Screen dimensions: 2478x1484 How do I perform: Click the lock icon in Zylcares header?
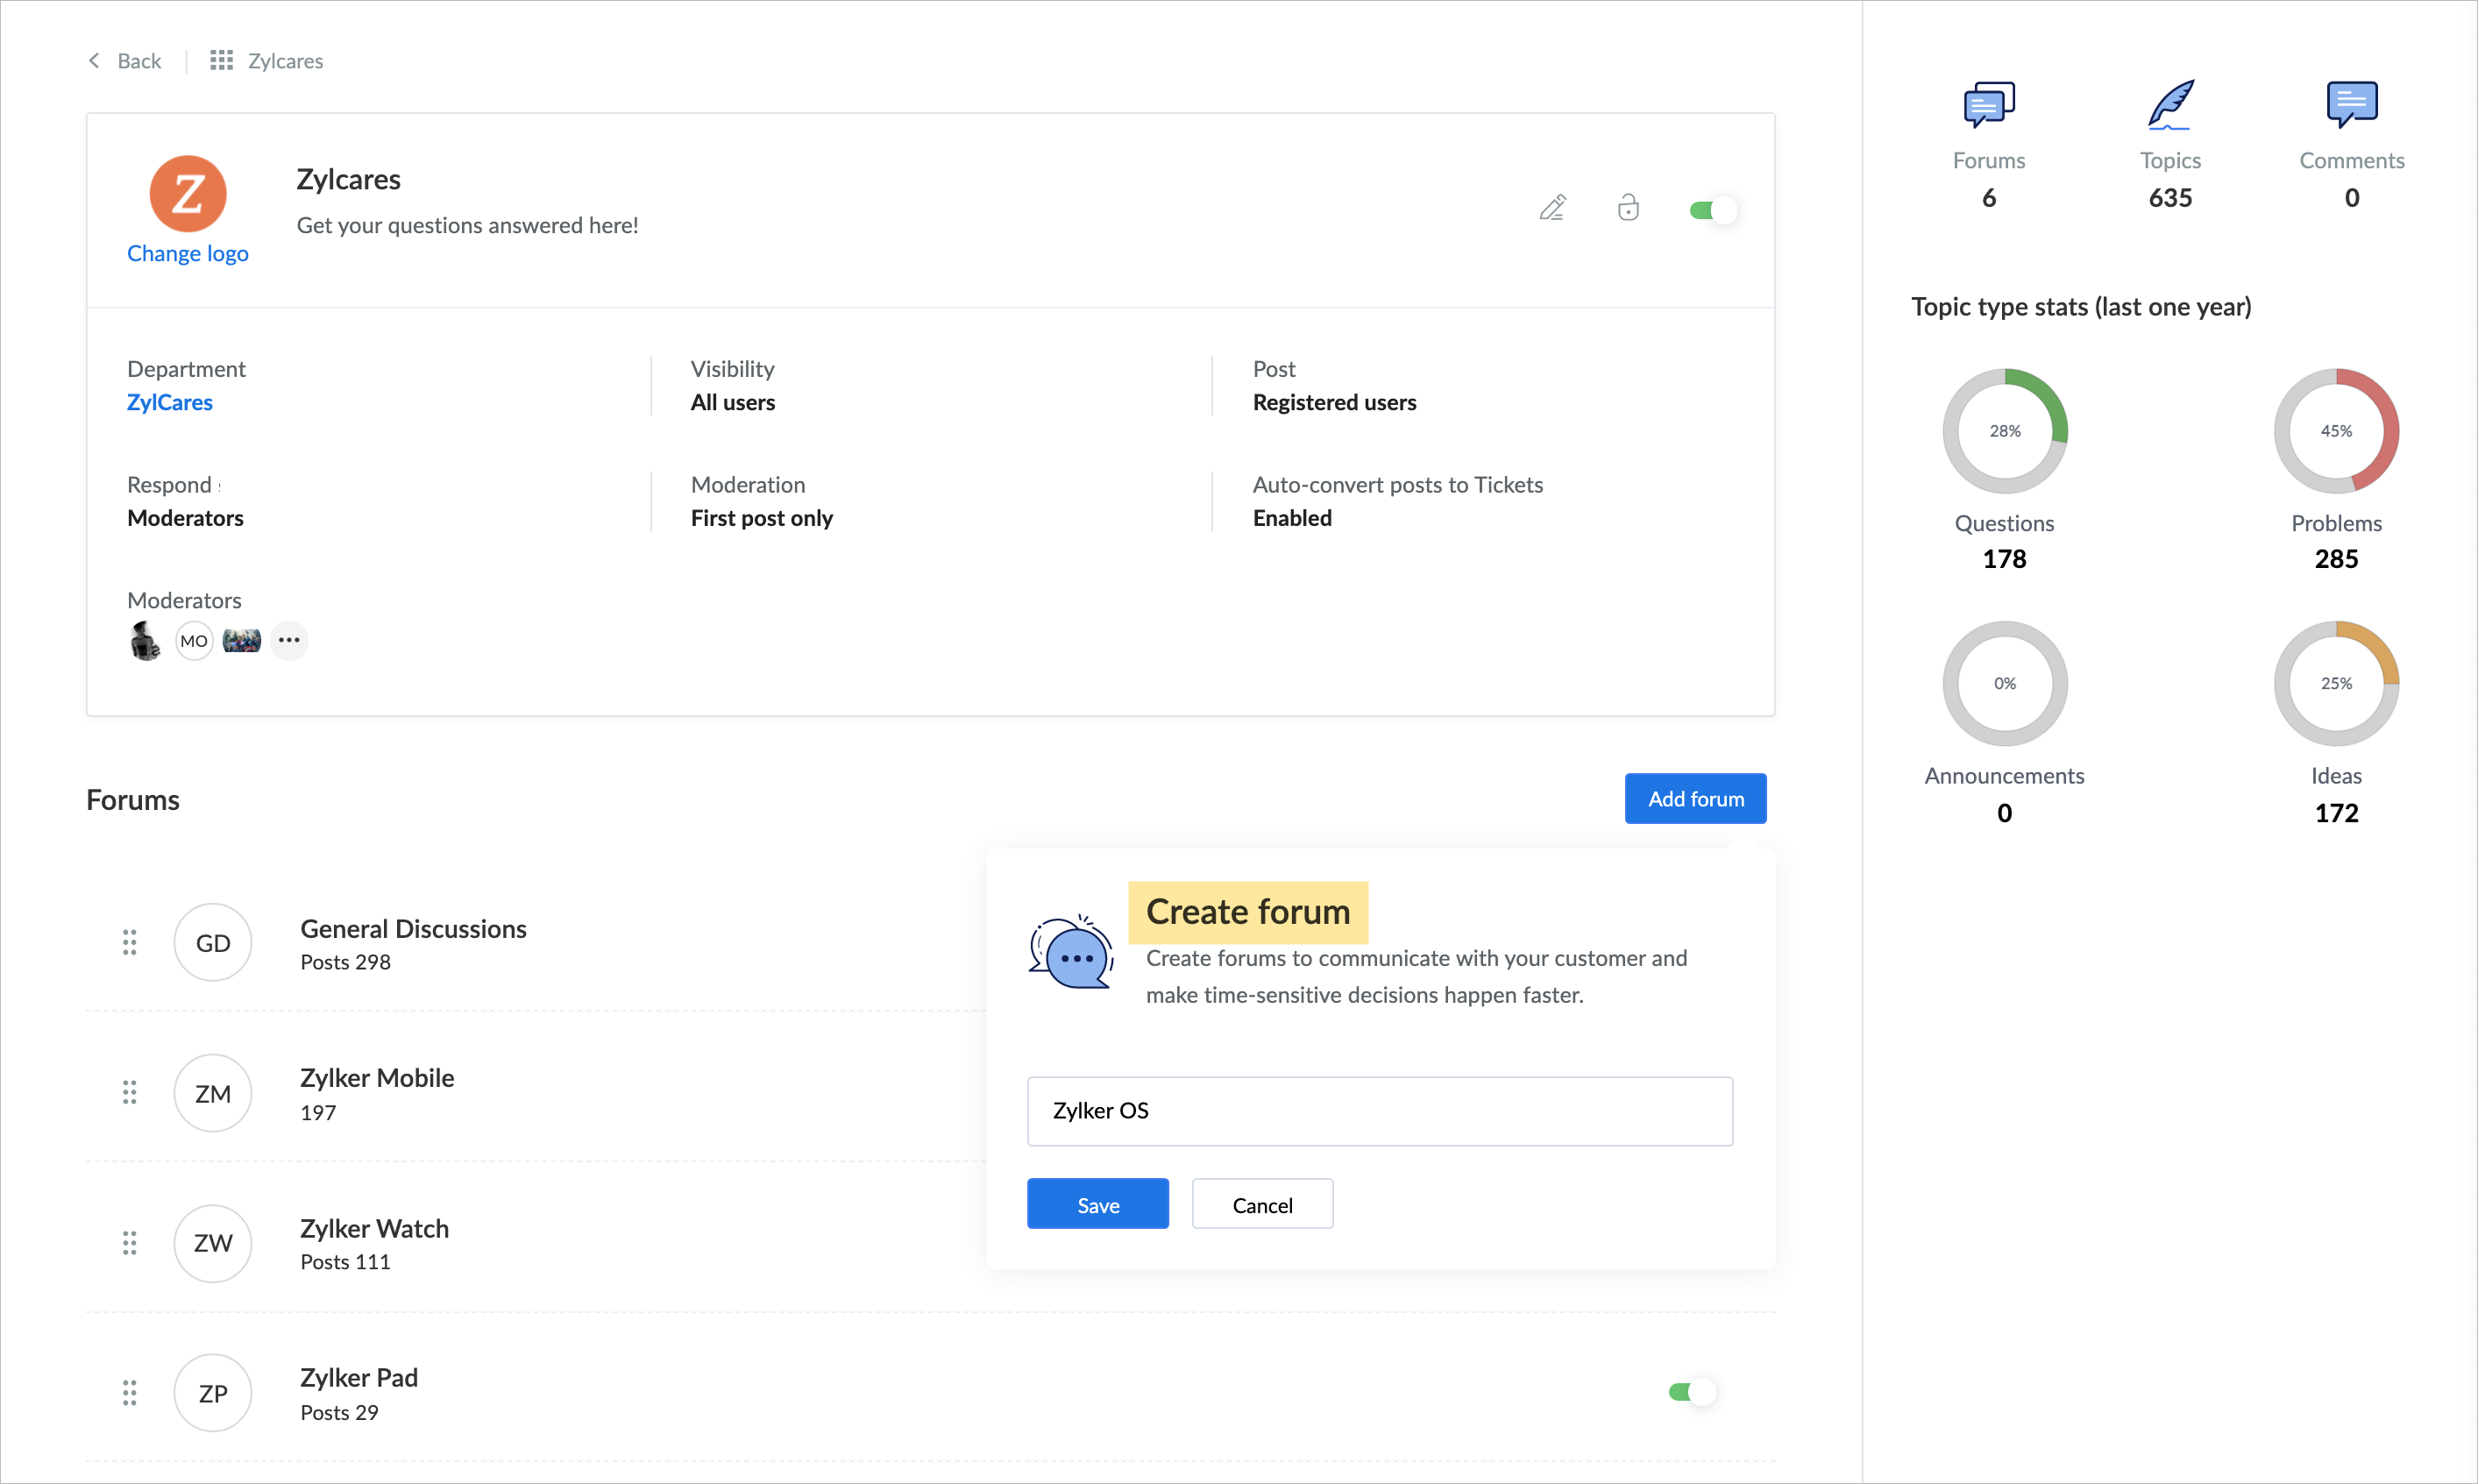(1628, 208)
